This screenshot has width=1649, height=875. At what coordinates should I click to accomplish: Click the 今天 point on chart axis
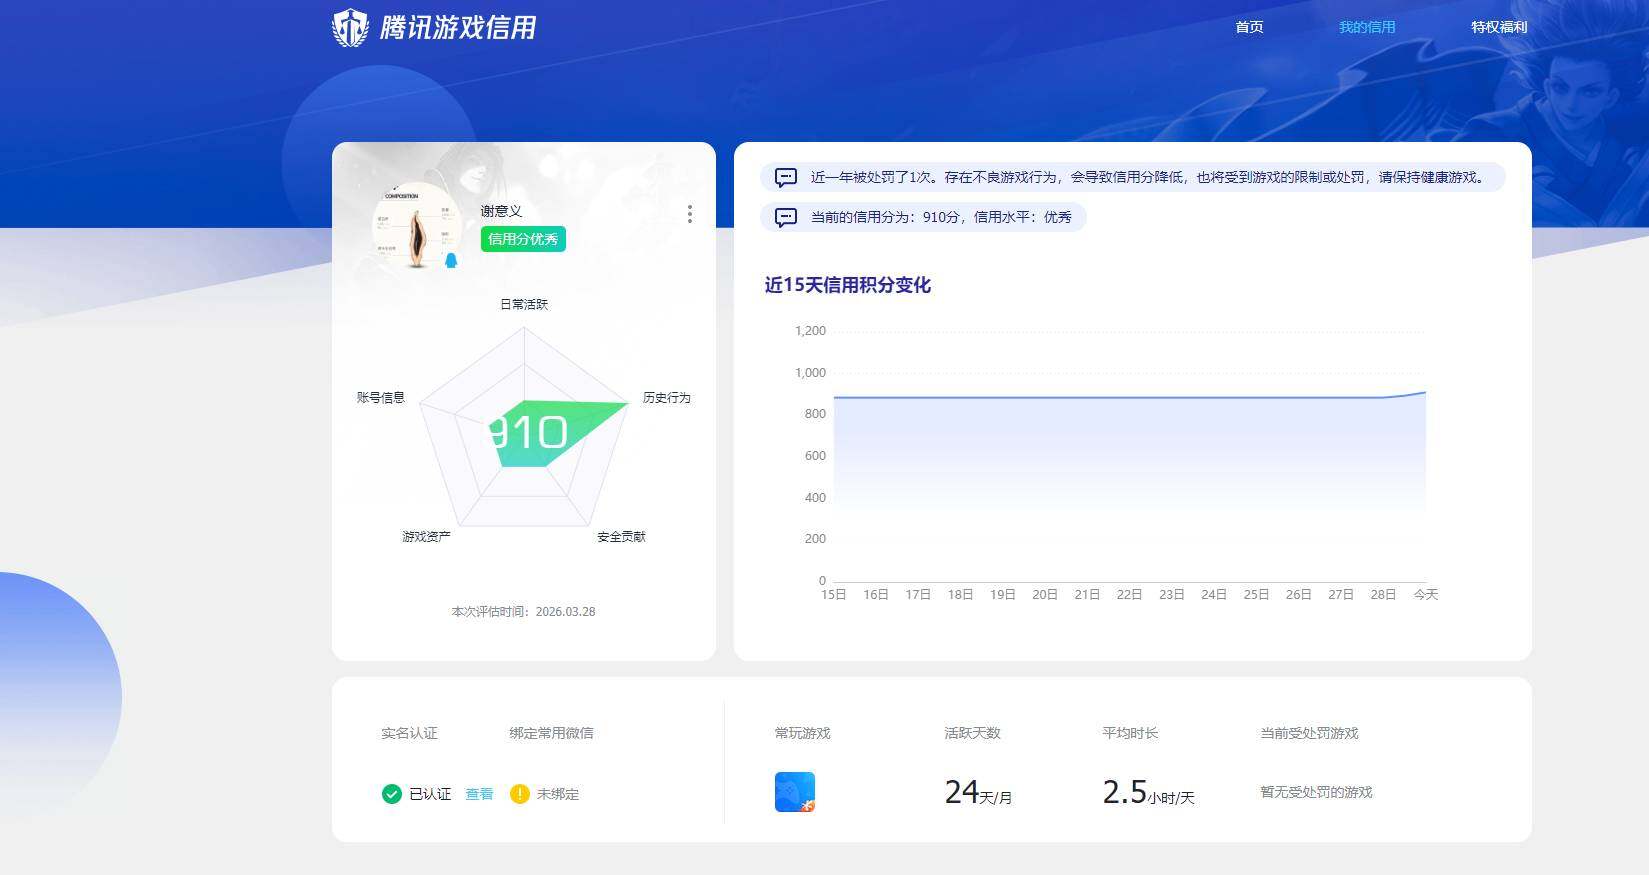click(x=1426, y=595)
